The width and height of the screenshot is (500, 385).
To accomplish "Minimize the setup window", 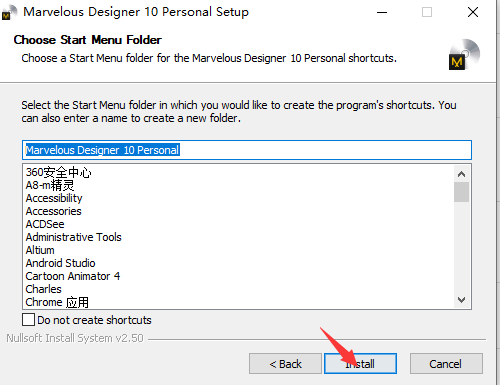I will (x=382, y=13).
